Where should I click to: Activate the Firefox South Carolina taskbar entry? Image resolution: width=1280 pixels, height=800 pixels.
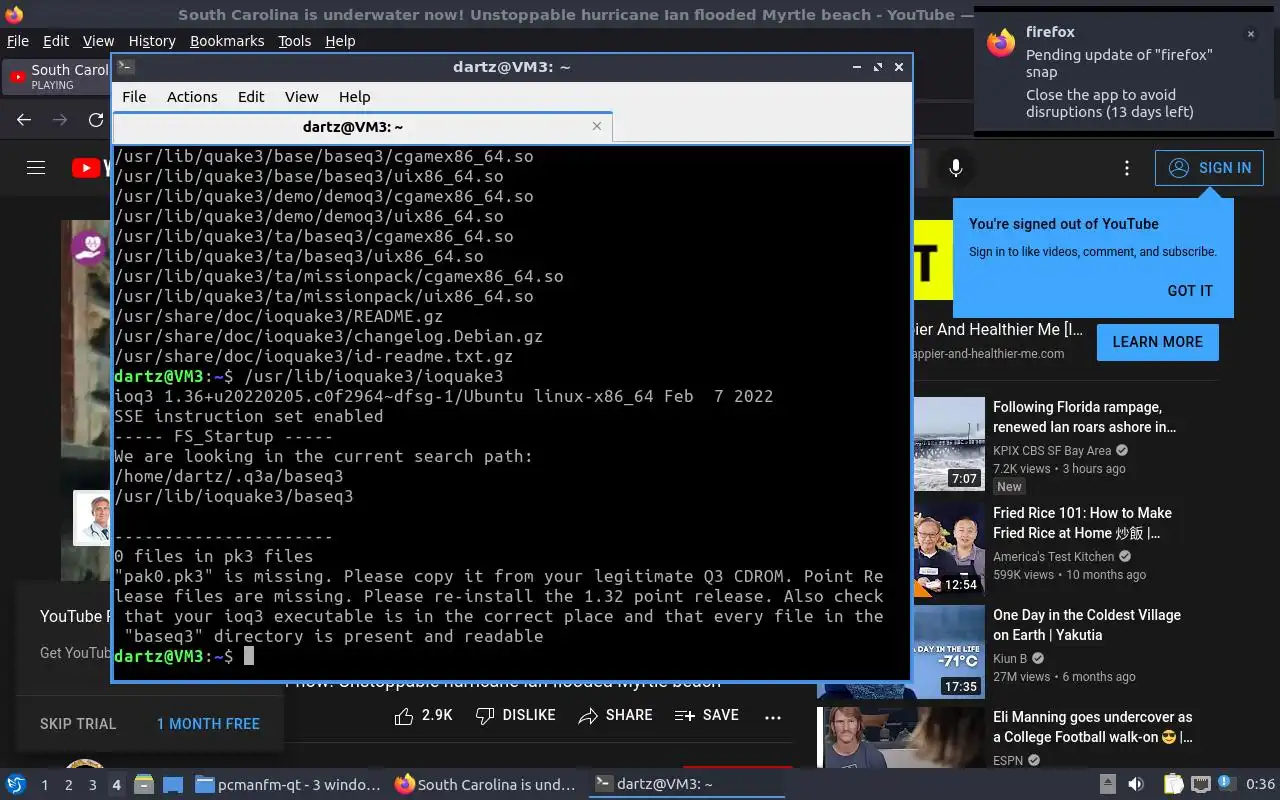coord(486,785)
